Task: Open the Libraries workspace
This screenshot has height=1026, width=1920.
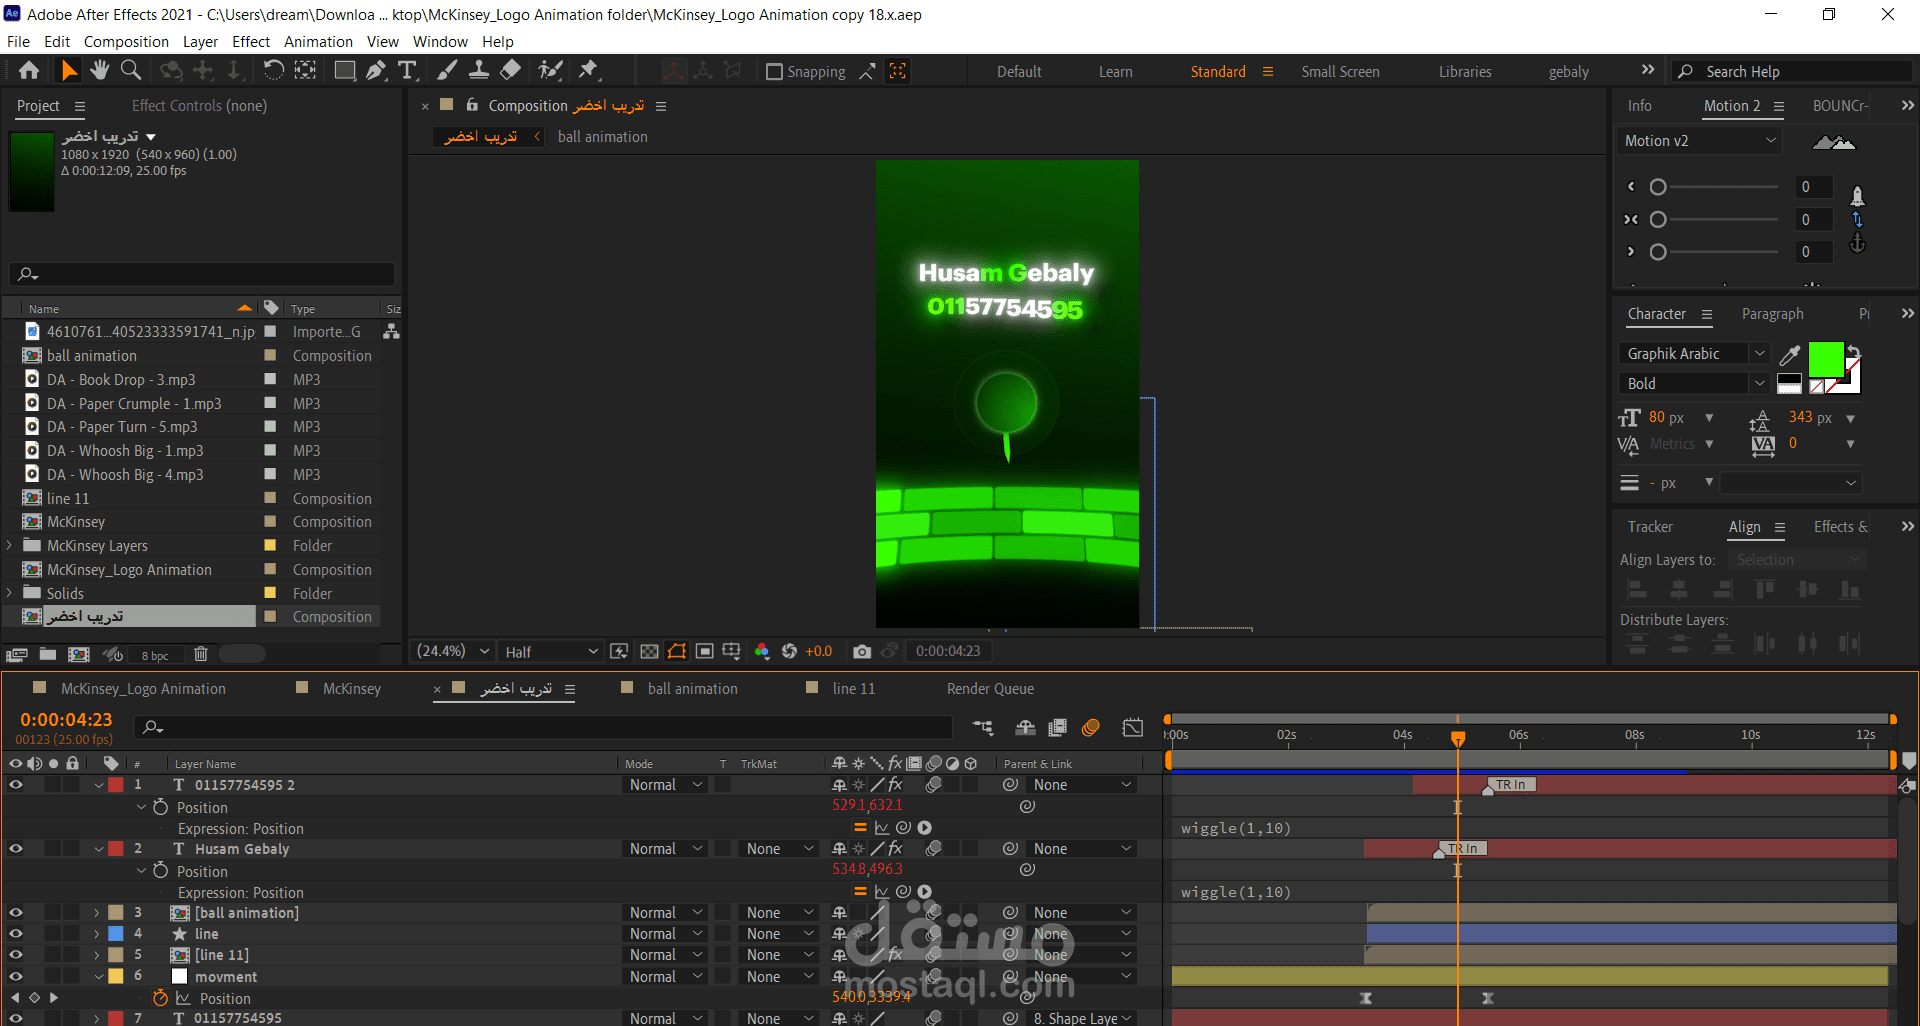Action: pos(1465,72)
